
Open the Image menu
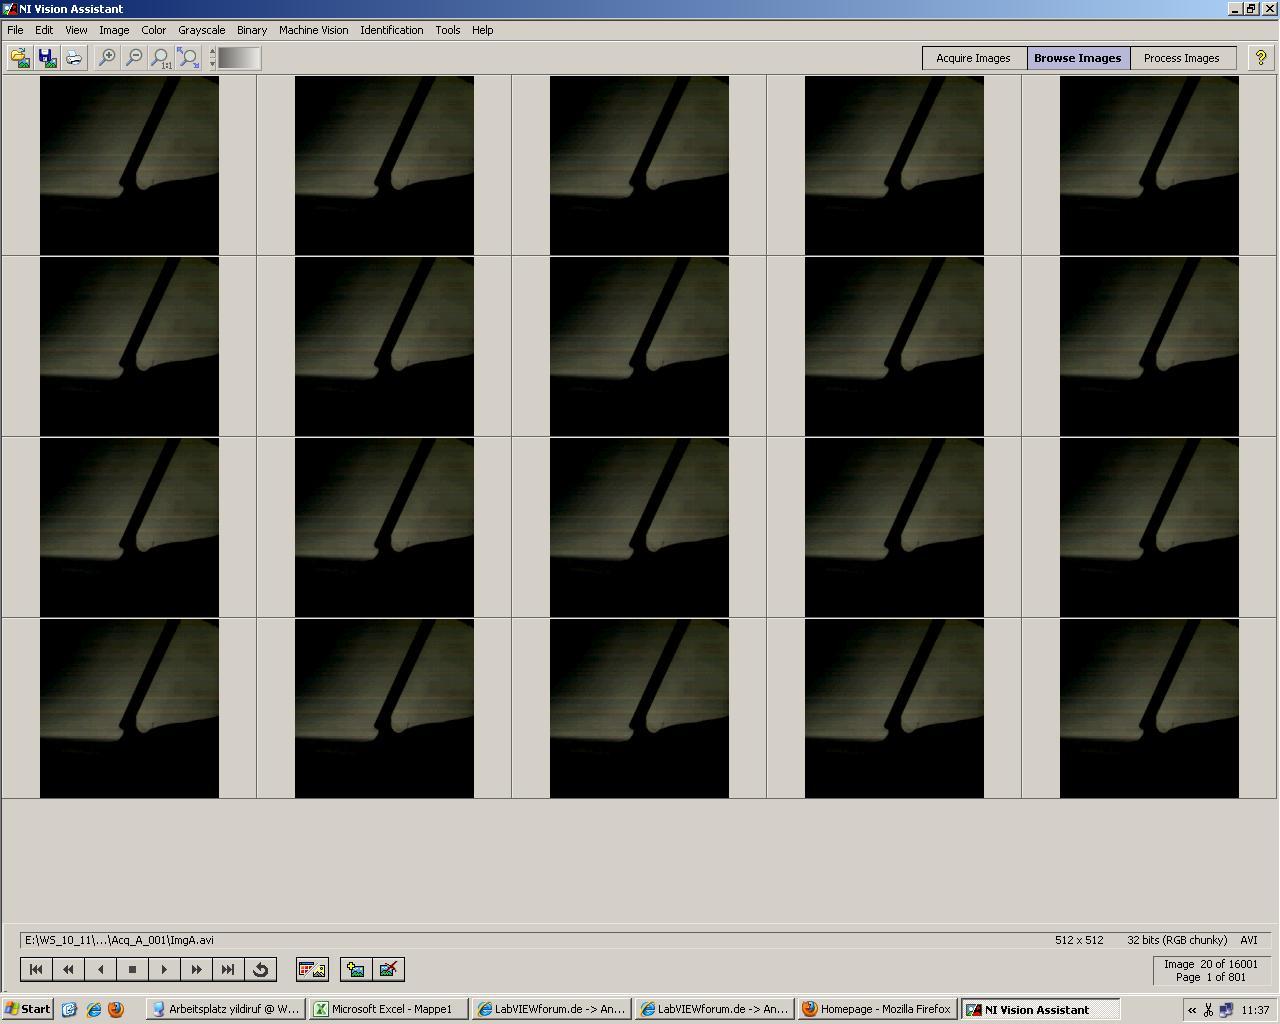[114, 30]
